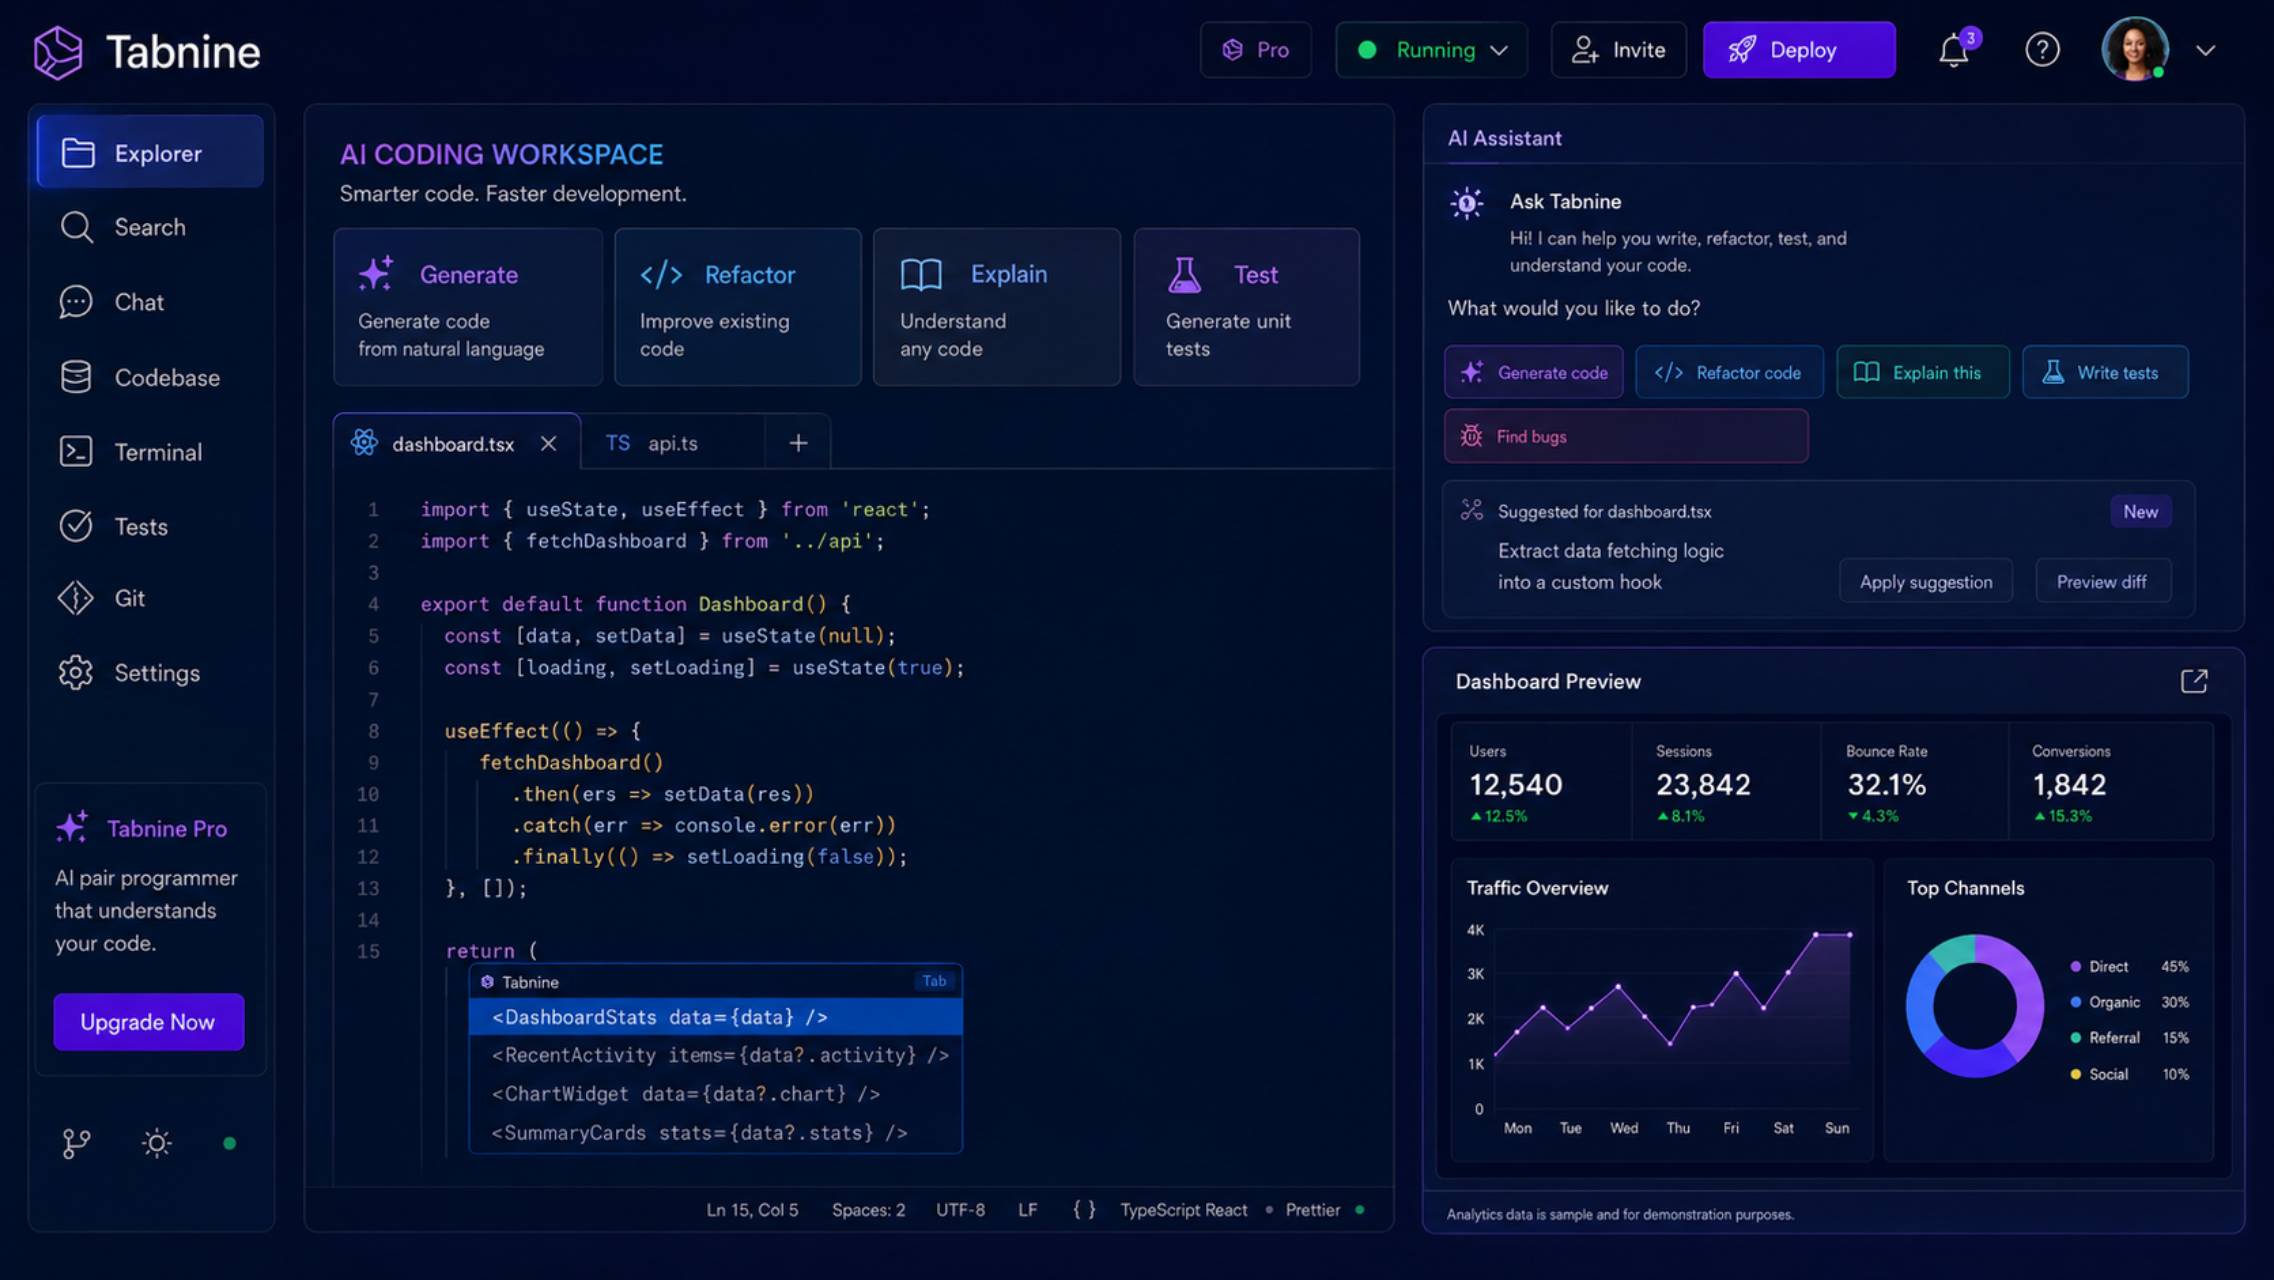Choose the ChartWidget completion suggestion

[716, 1094]
